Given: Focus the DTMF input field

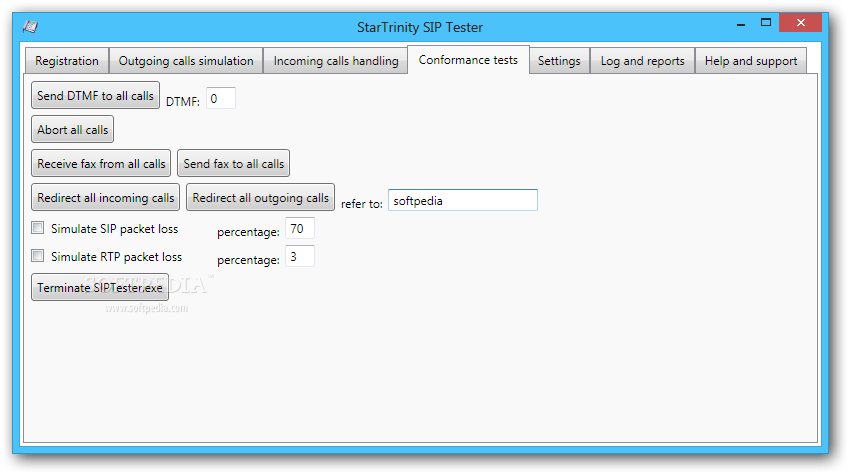Looking at the screenshot, I should (x=221, y=99).
